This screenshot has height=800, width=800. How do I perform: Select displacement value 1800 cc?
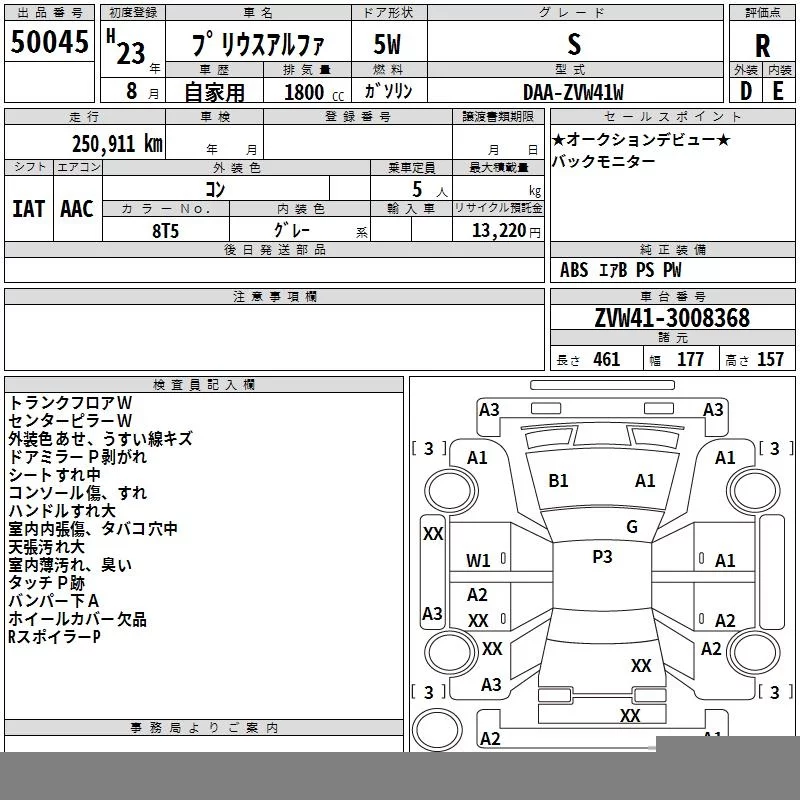(x=314, y=92)
